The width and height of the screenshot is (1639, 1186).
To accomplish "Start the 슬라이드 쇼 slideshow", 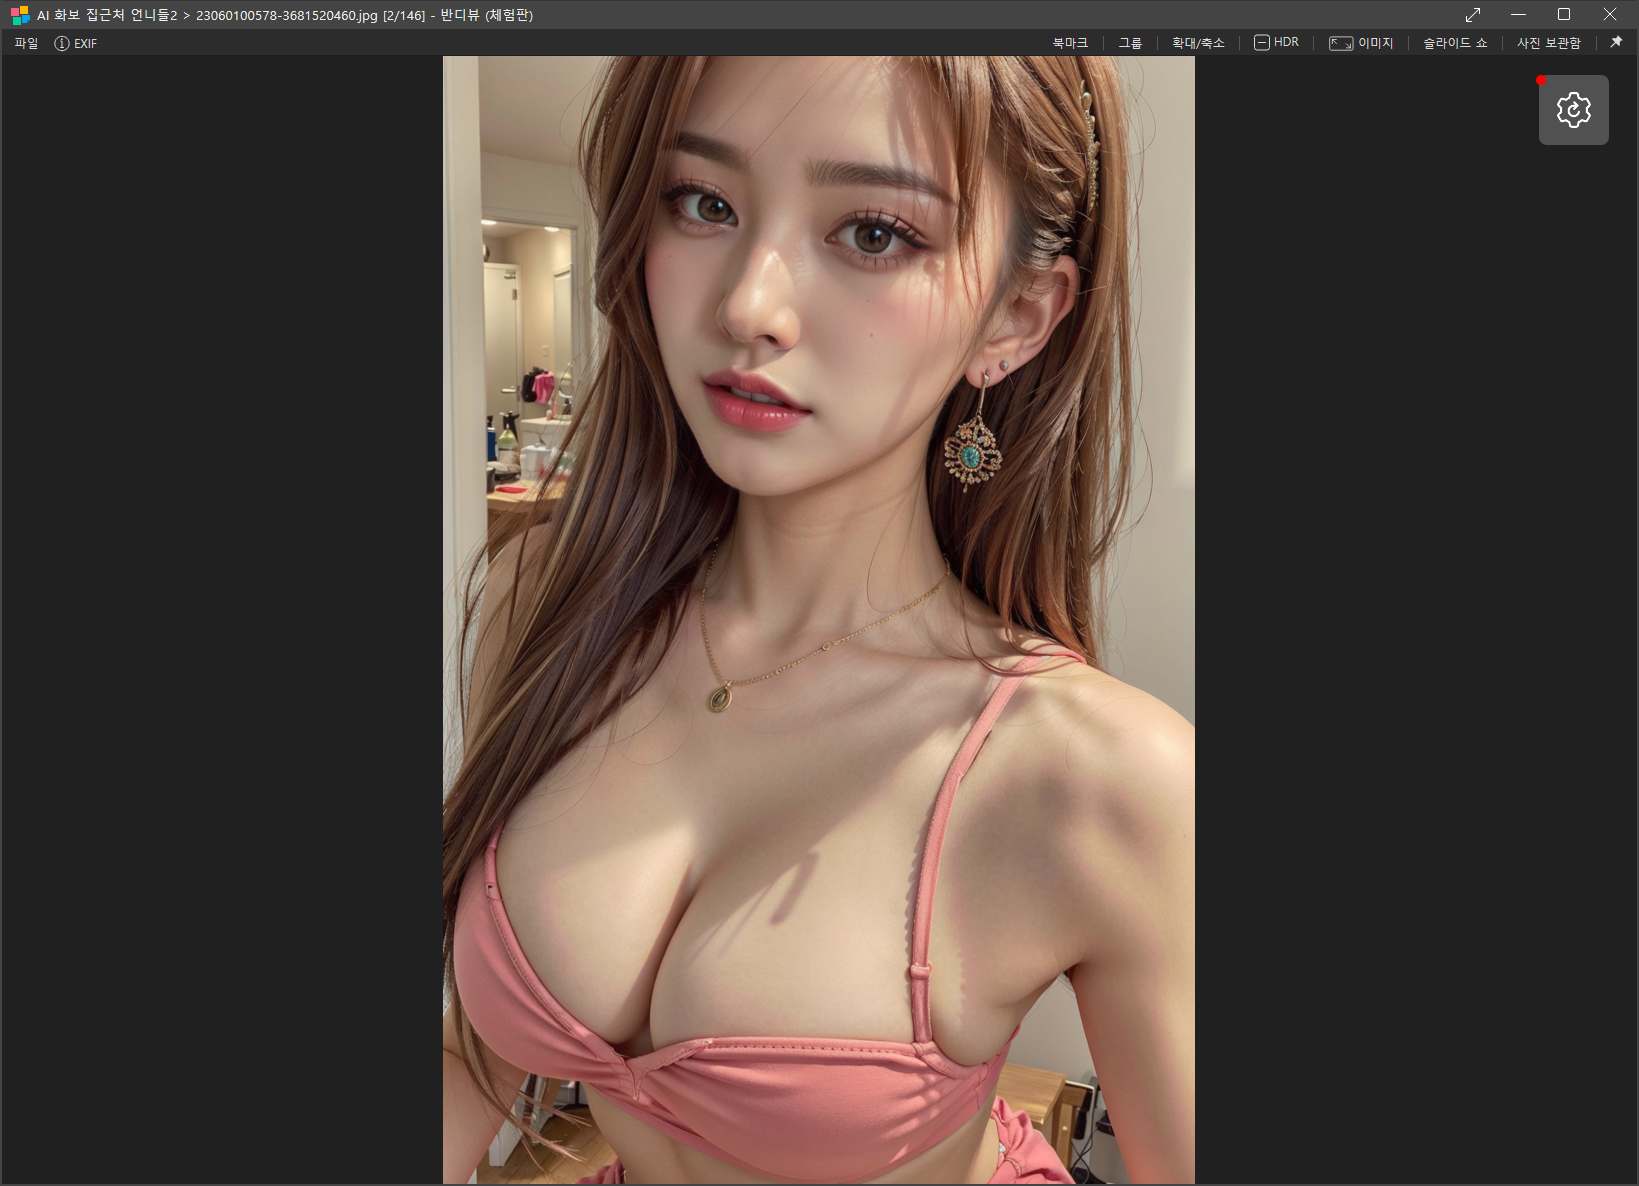I will click(1454, 43).
